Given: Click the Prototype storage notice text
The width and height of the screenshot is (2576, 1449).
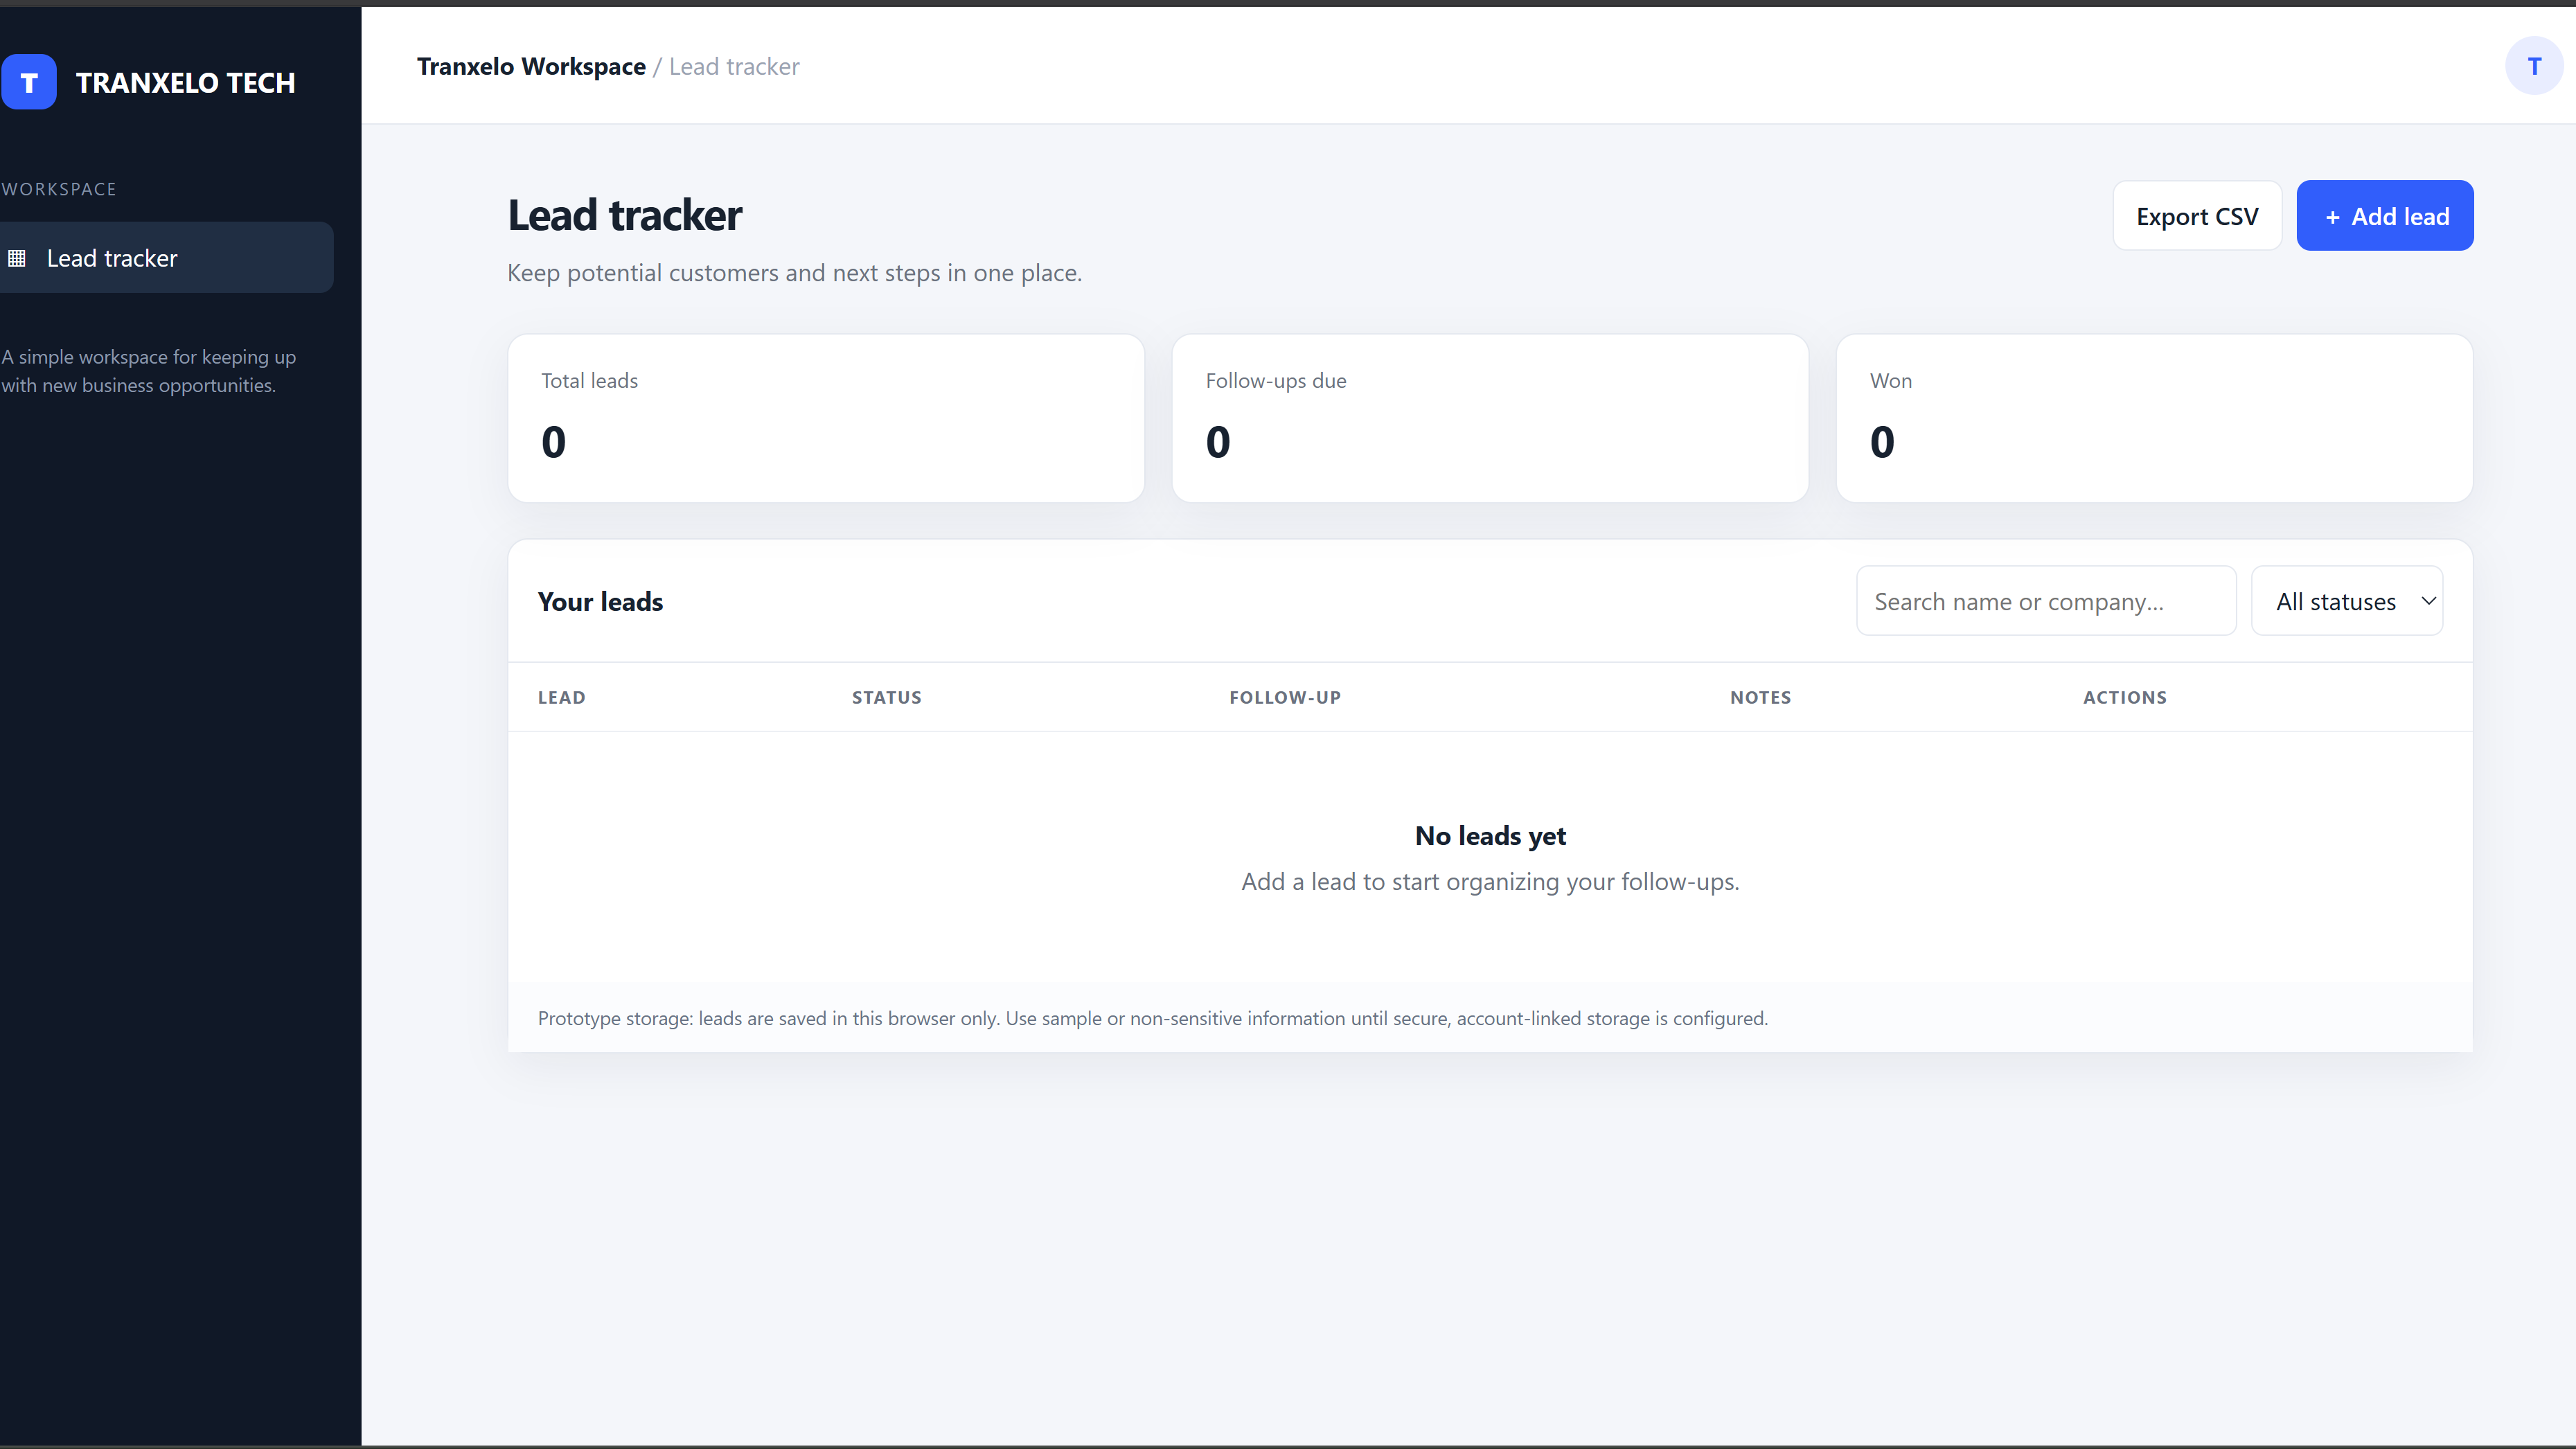Looking at the screenshot, I should tap(1153, 1018).
